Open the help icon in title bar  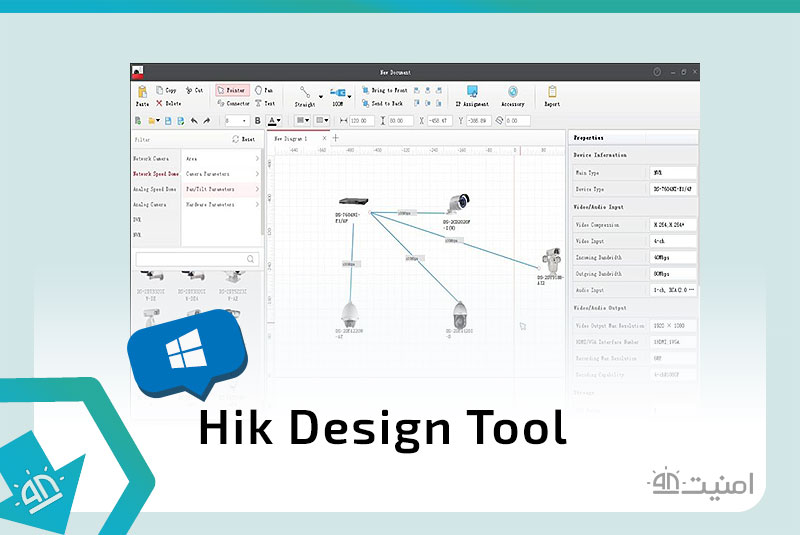pyautogui.click(x=657, y=72)
